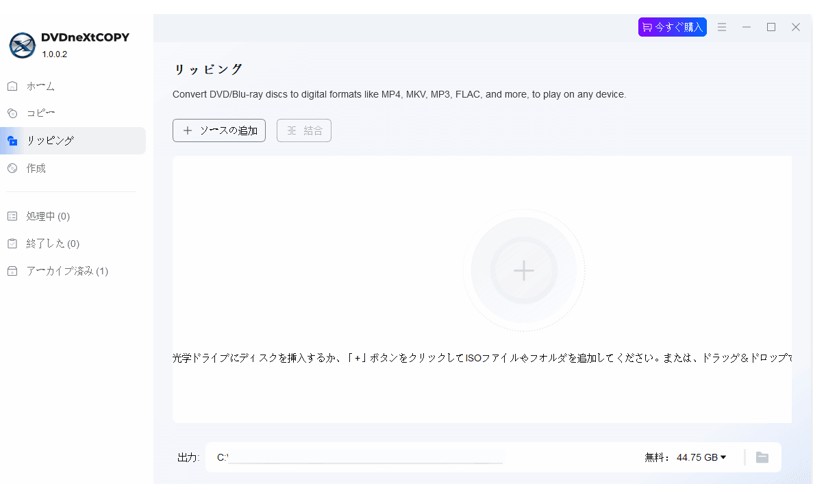Click the リッピング page heading
The image size is (823, 494).
click(208, 69)
